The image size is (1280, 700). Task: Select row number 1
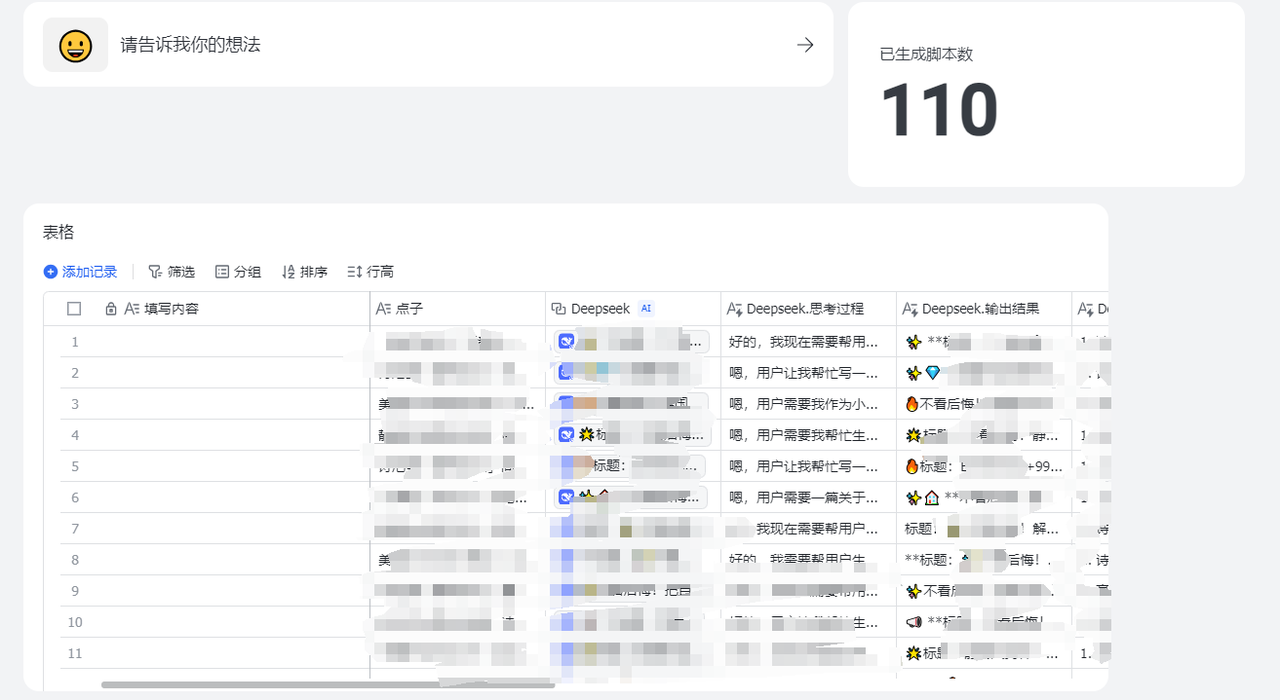[74, 342]
